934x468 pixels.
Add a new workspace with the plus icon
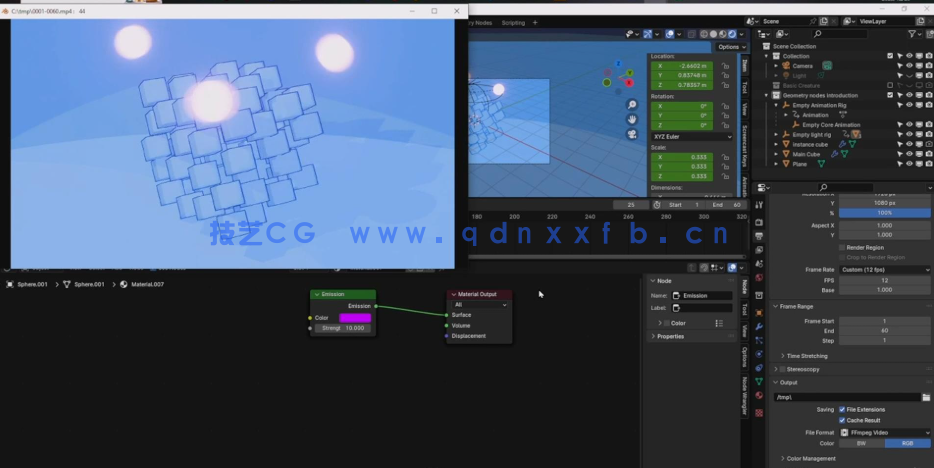pyautogui.click(x=535, y=22)
